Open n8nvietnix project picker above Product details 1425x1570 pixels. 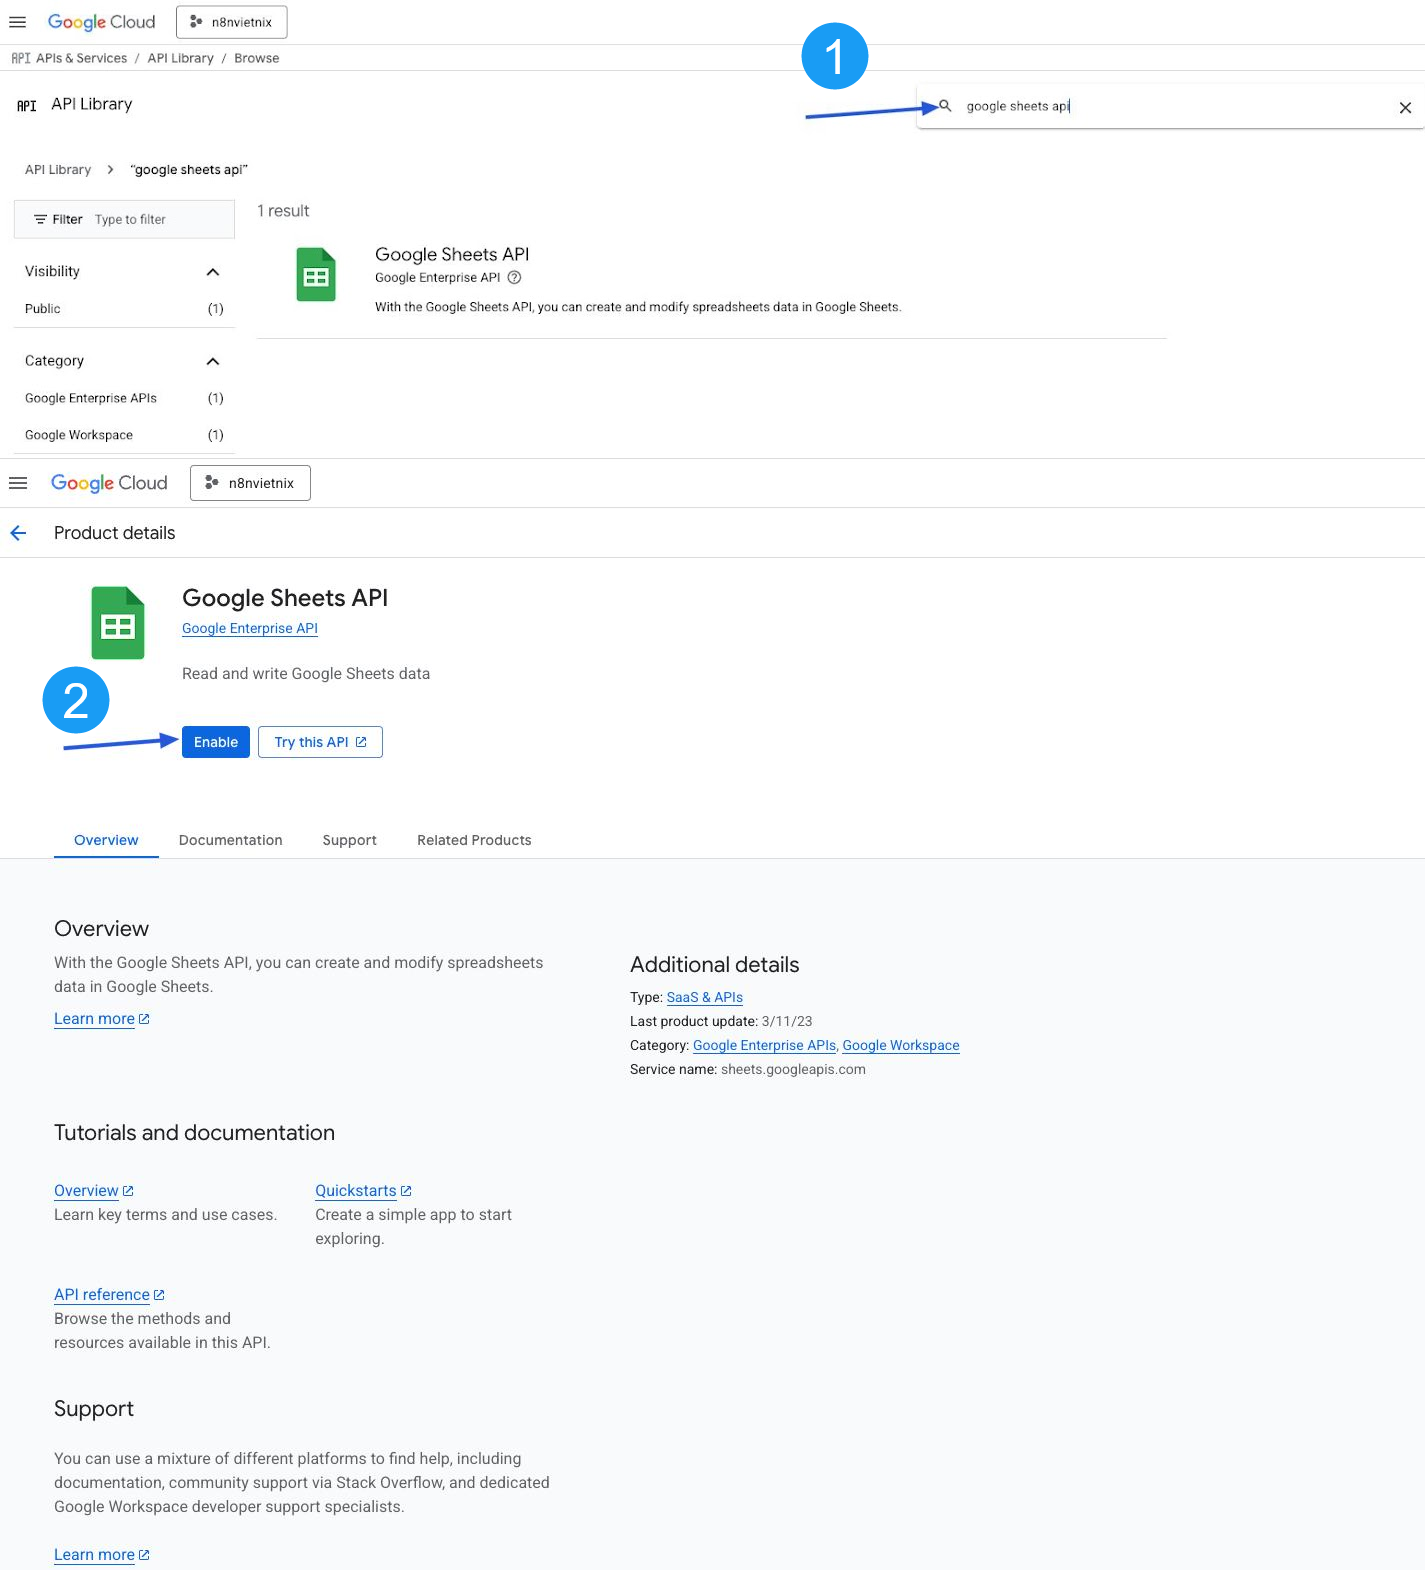pyautogui.click(x=250, y=483)
